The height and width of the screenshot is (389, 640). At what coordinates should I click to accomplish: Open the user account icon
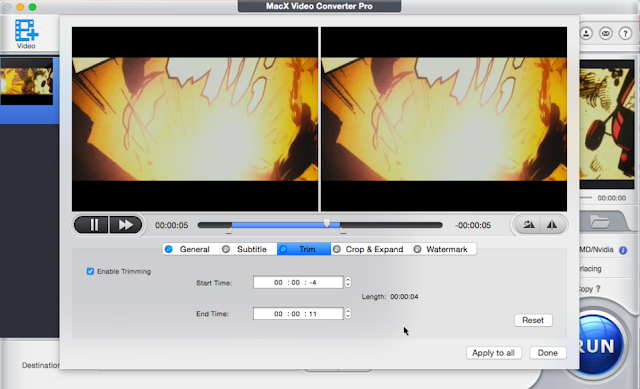tap(586, 33)
